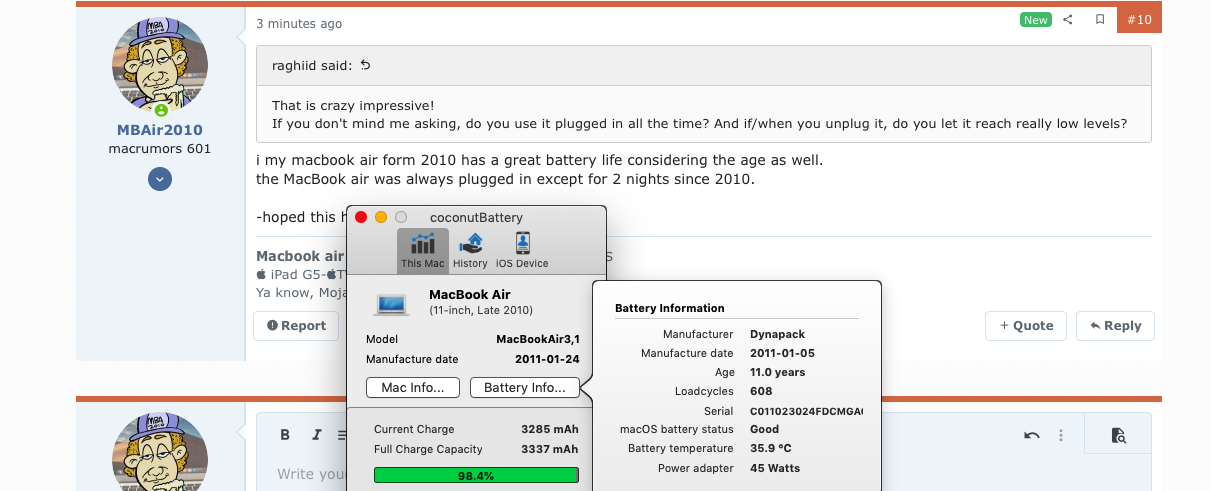Click the 'Battery Information' popover heading
The width and height of the screenshot is (1210, 491).
pyautogui.click(x=669, y=308)
